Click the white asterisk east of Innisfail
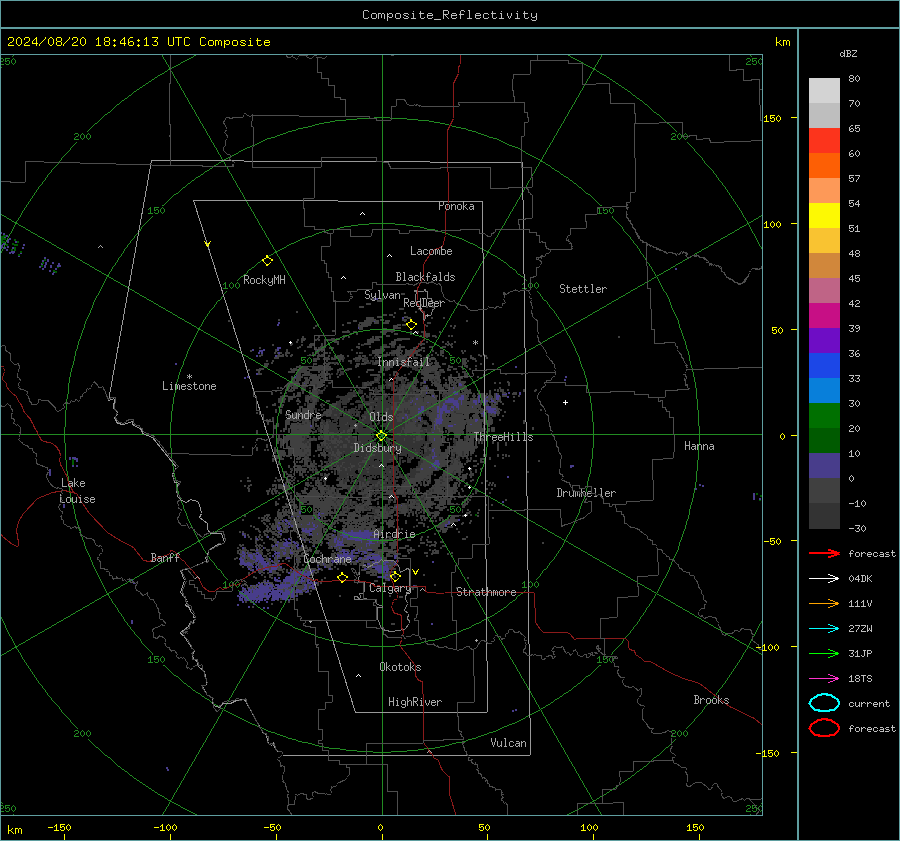 tap(475, 343)
